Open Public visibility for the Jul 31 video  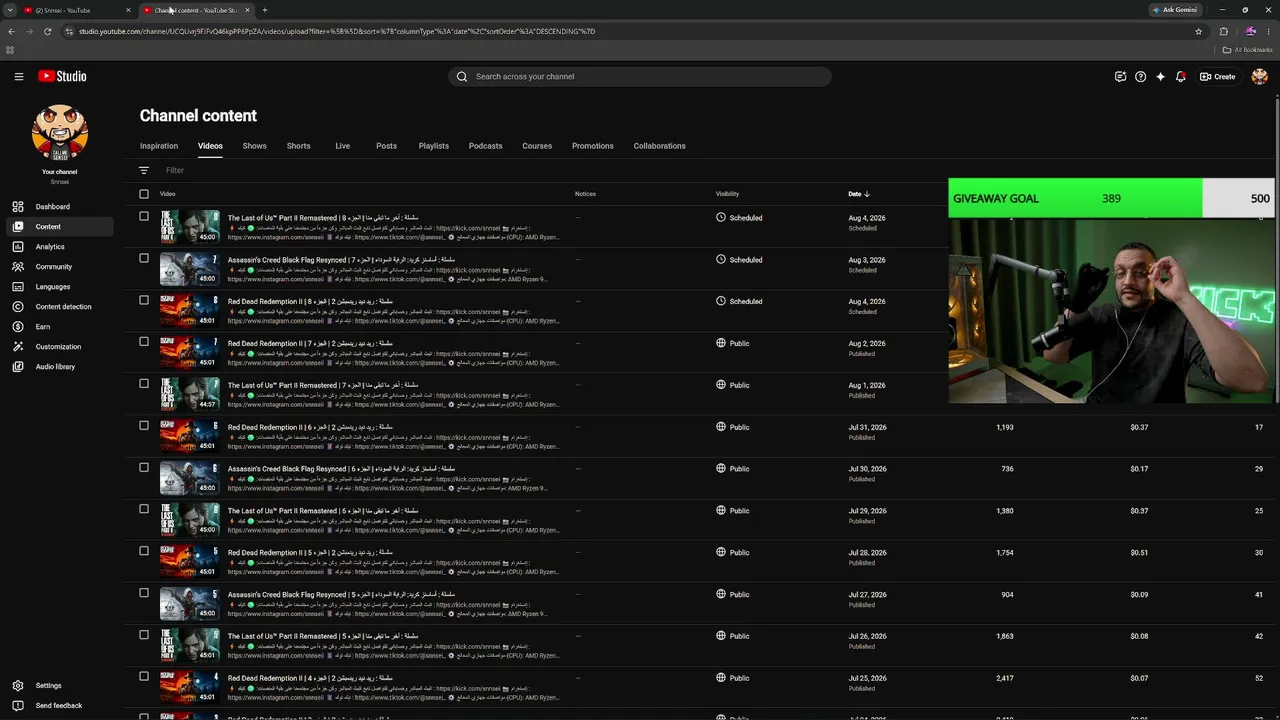tap(733, 427)
